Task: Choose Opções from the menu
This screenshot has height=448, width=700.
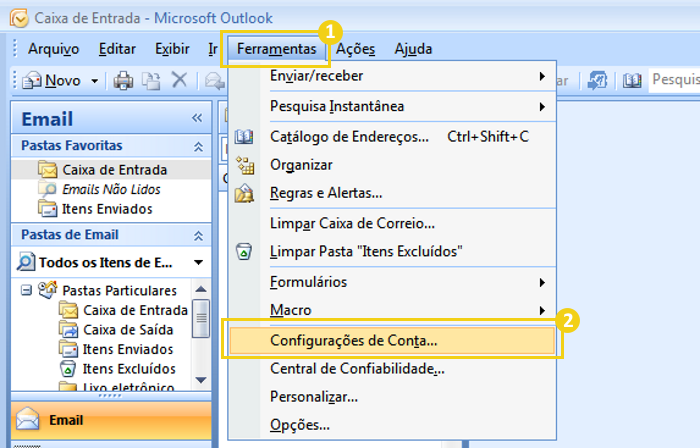Action: (392, 425)
